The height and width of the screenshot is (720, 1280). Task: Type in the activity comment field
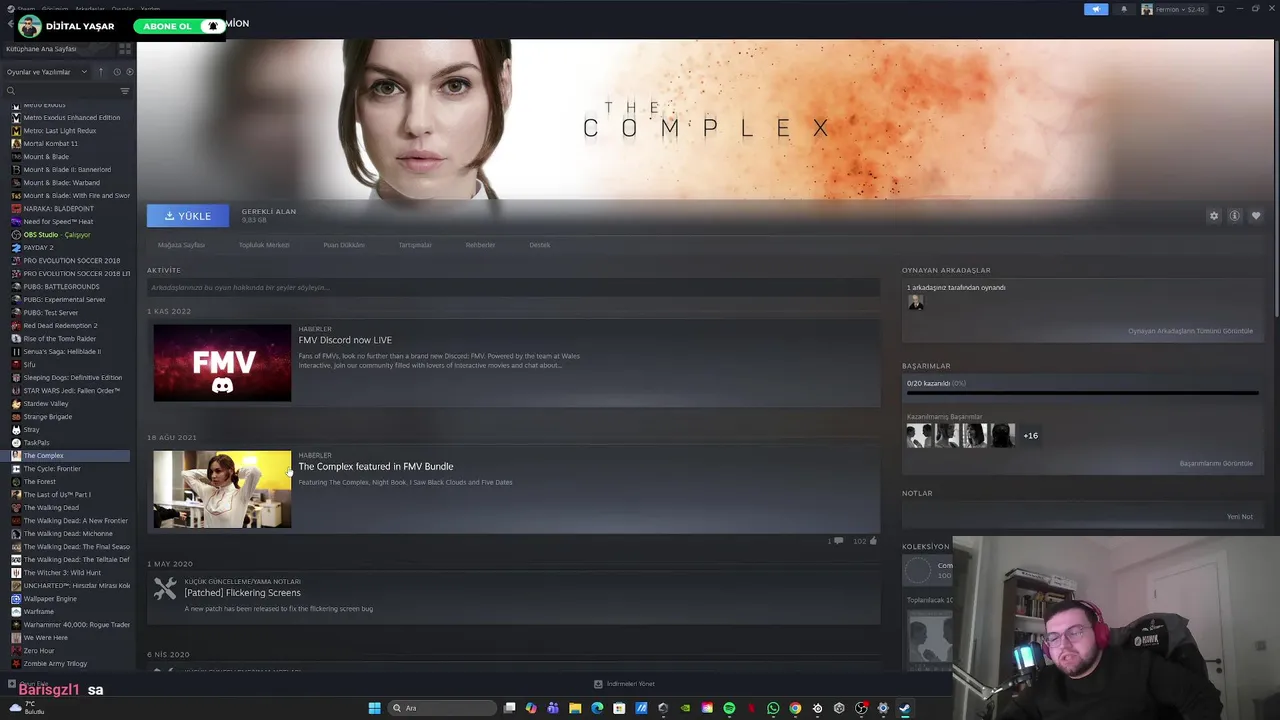(x=513, y=288)
